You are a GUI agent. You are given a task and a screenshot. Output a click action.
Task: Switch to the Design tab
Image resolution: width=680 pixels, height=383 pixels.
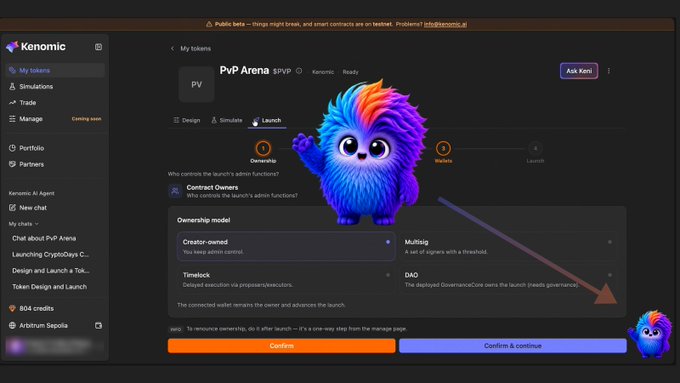coord(187,120)
